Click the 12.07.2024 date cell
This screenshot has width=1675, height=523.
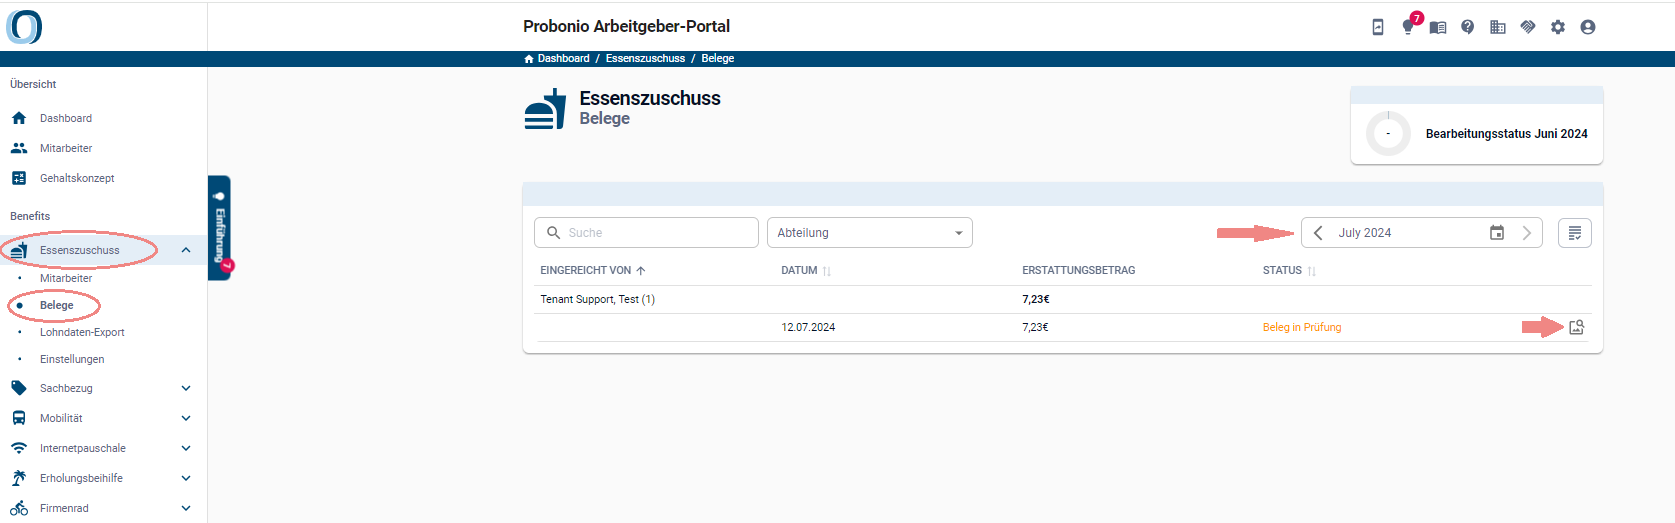point(808,327)
